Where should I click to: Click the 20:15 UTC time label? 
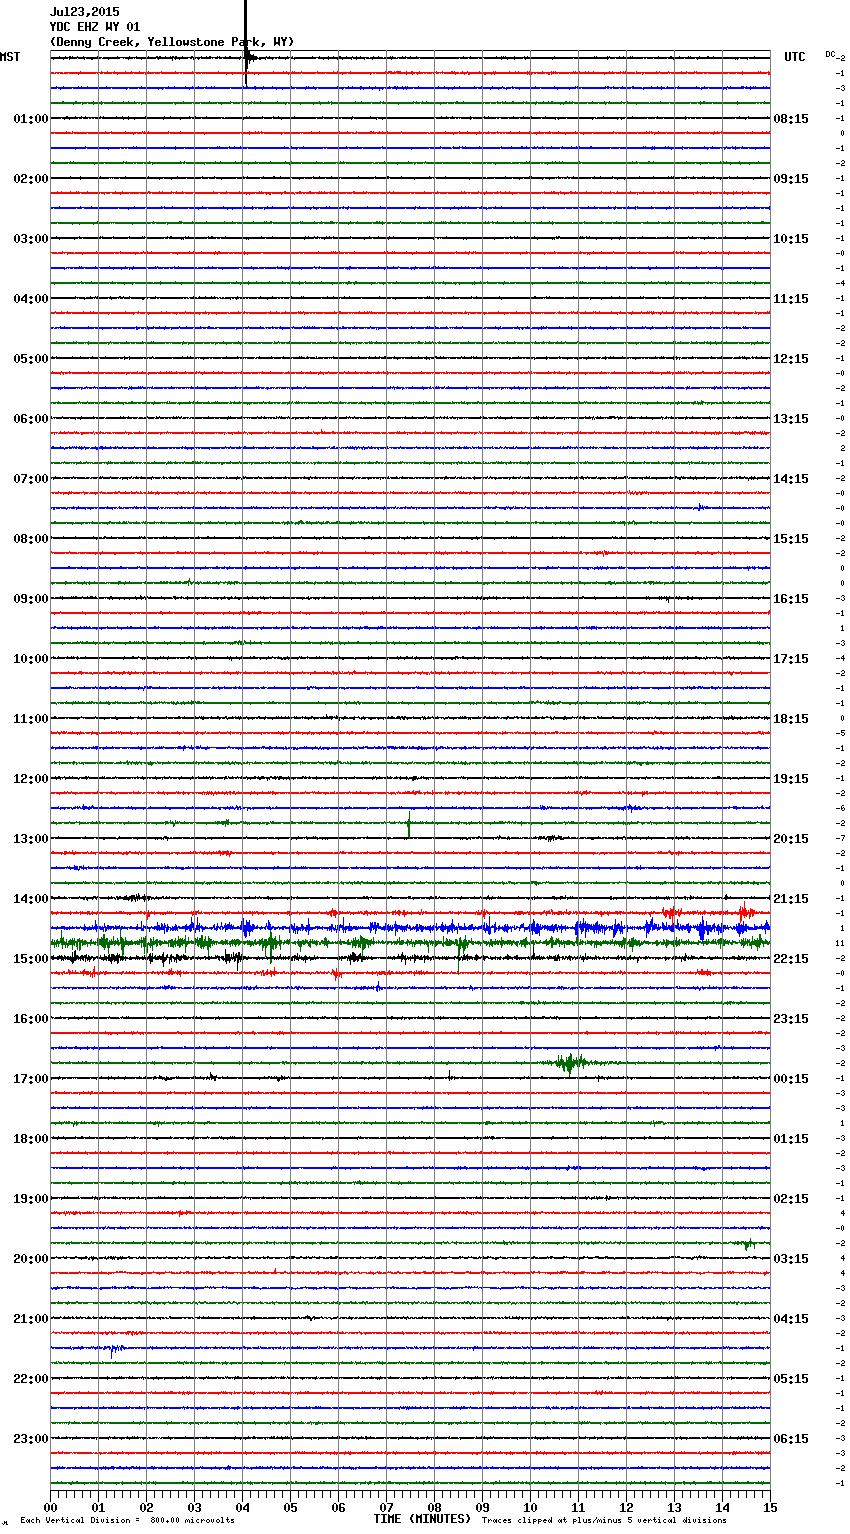[791, 839]
